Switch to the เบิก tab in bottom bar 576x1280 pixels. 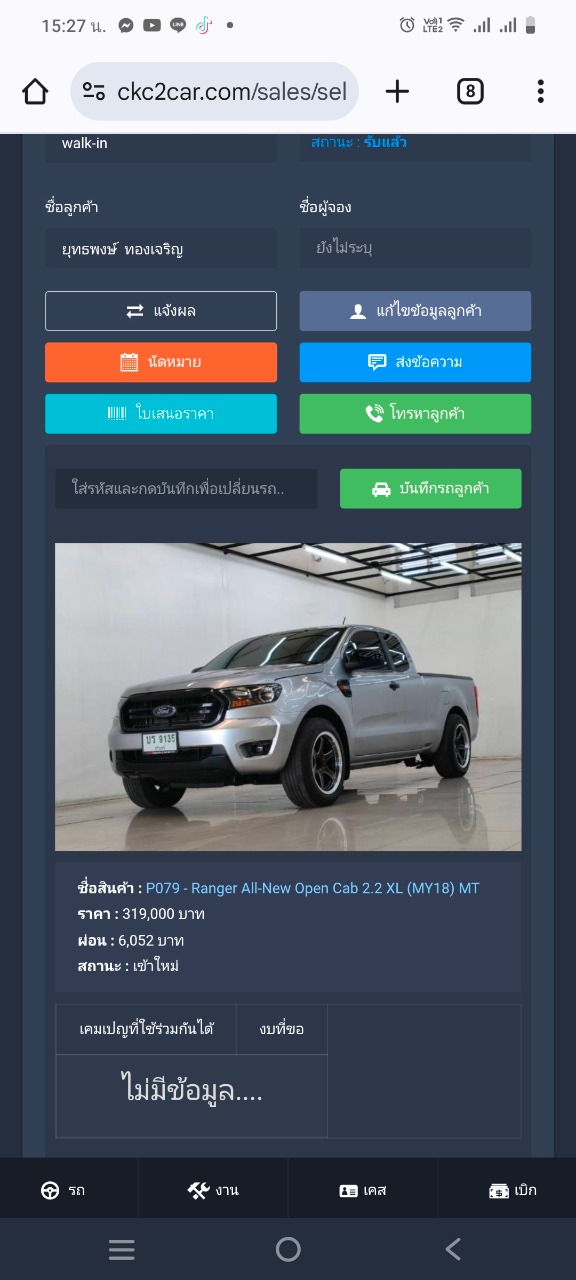[512, 1190]
